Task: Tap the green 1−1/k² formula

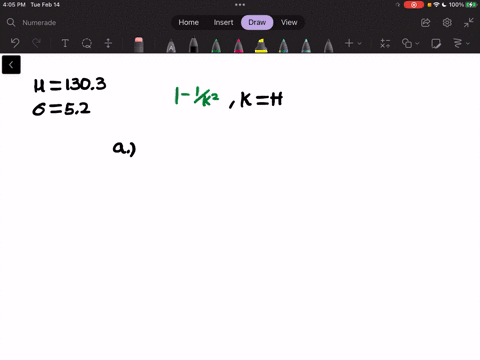Action: pos(197,97)
